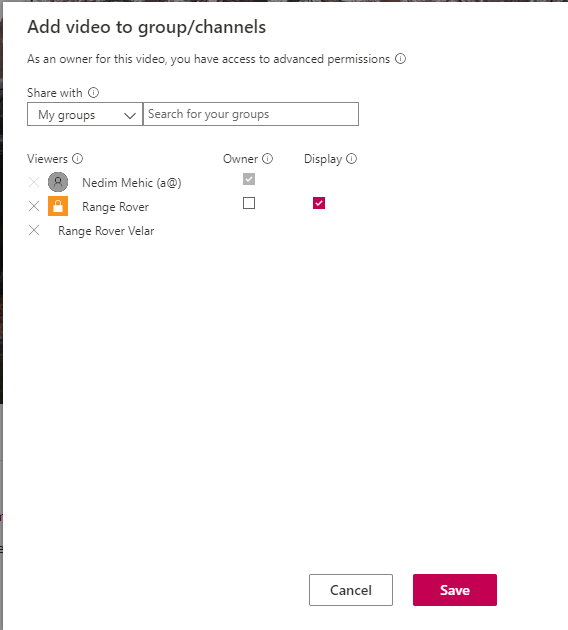Select the Range Rover group name
568x630 pixels.
[115, 207]
